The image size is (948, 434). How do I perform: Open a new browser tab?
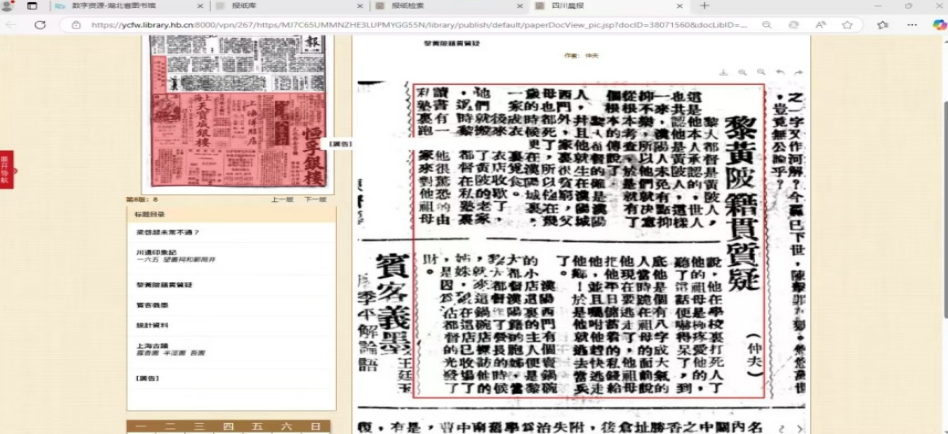(x=704, y=6)
